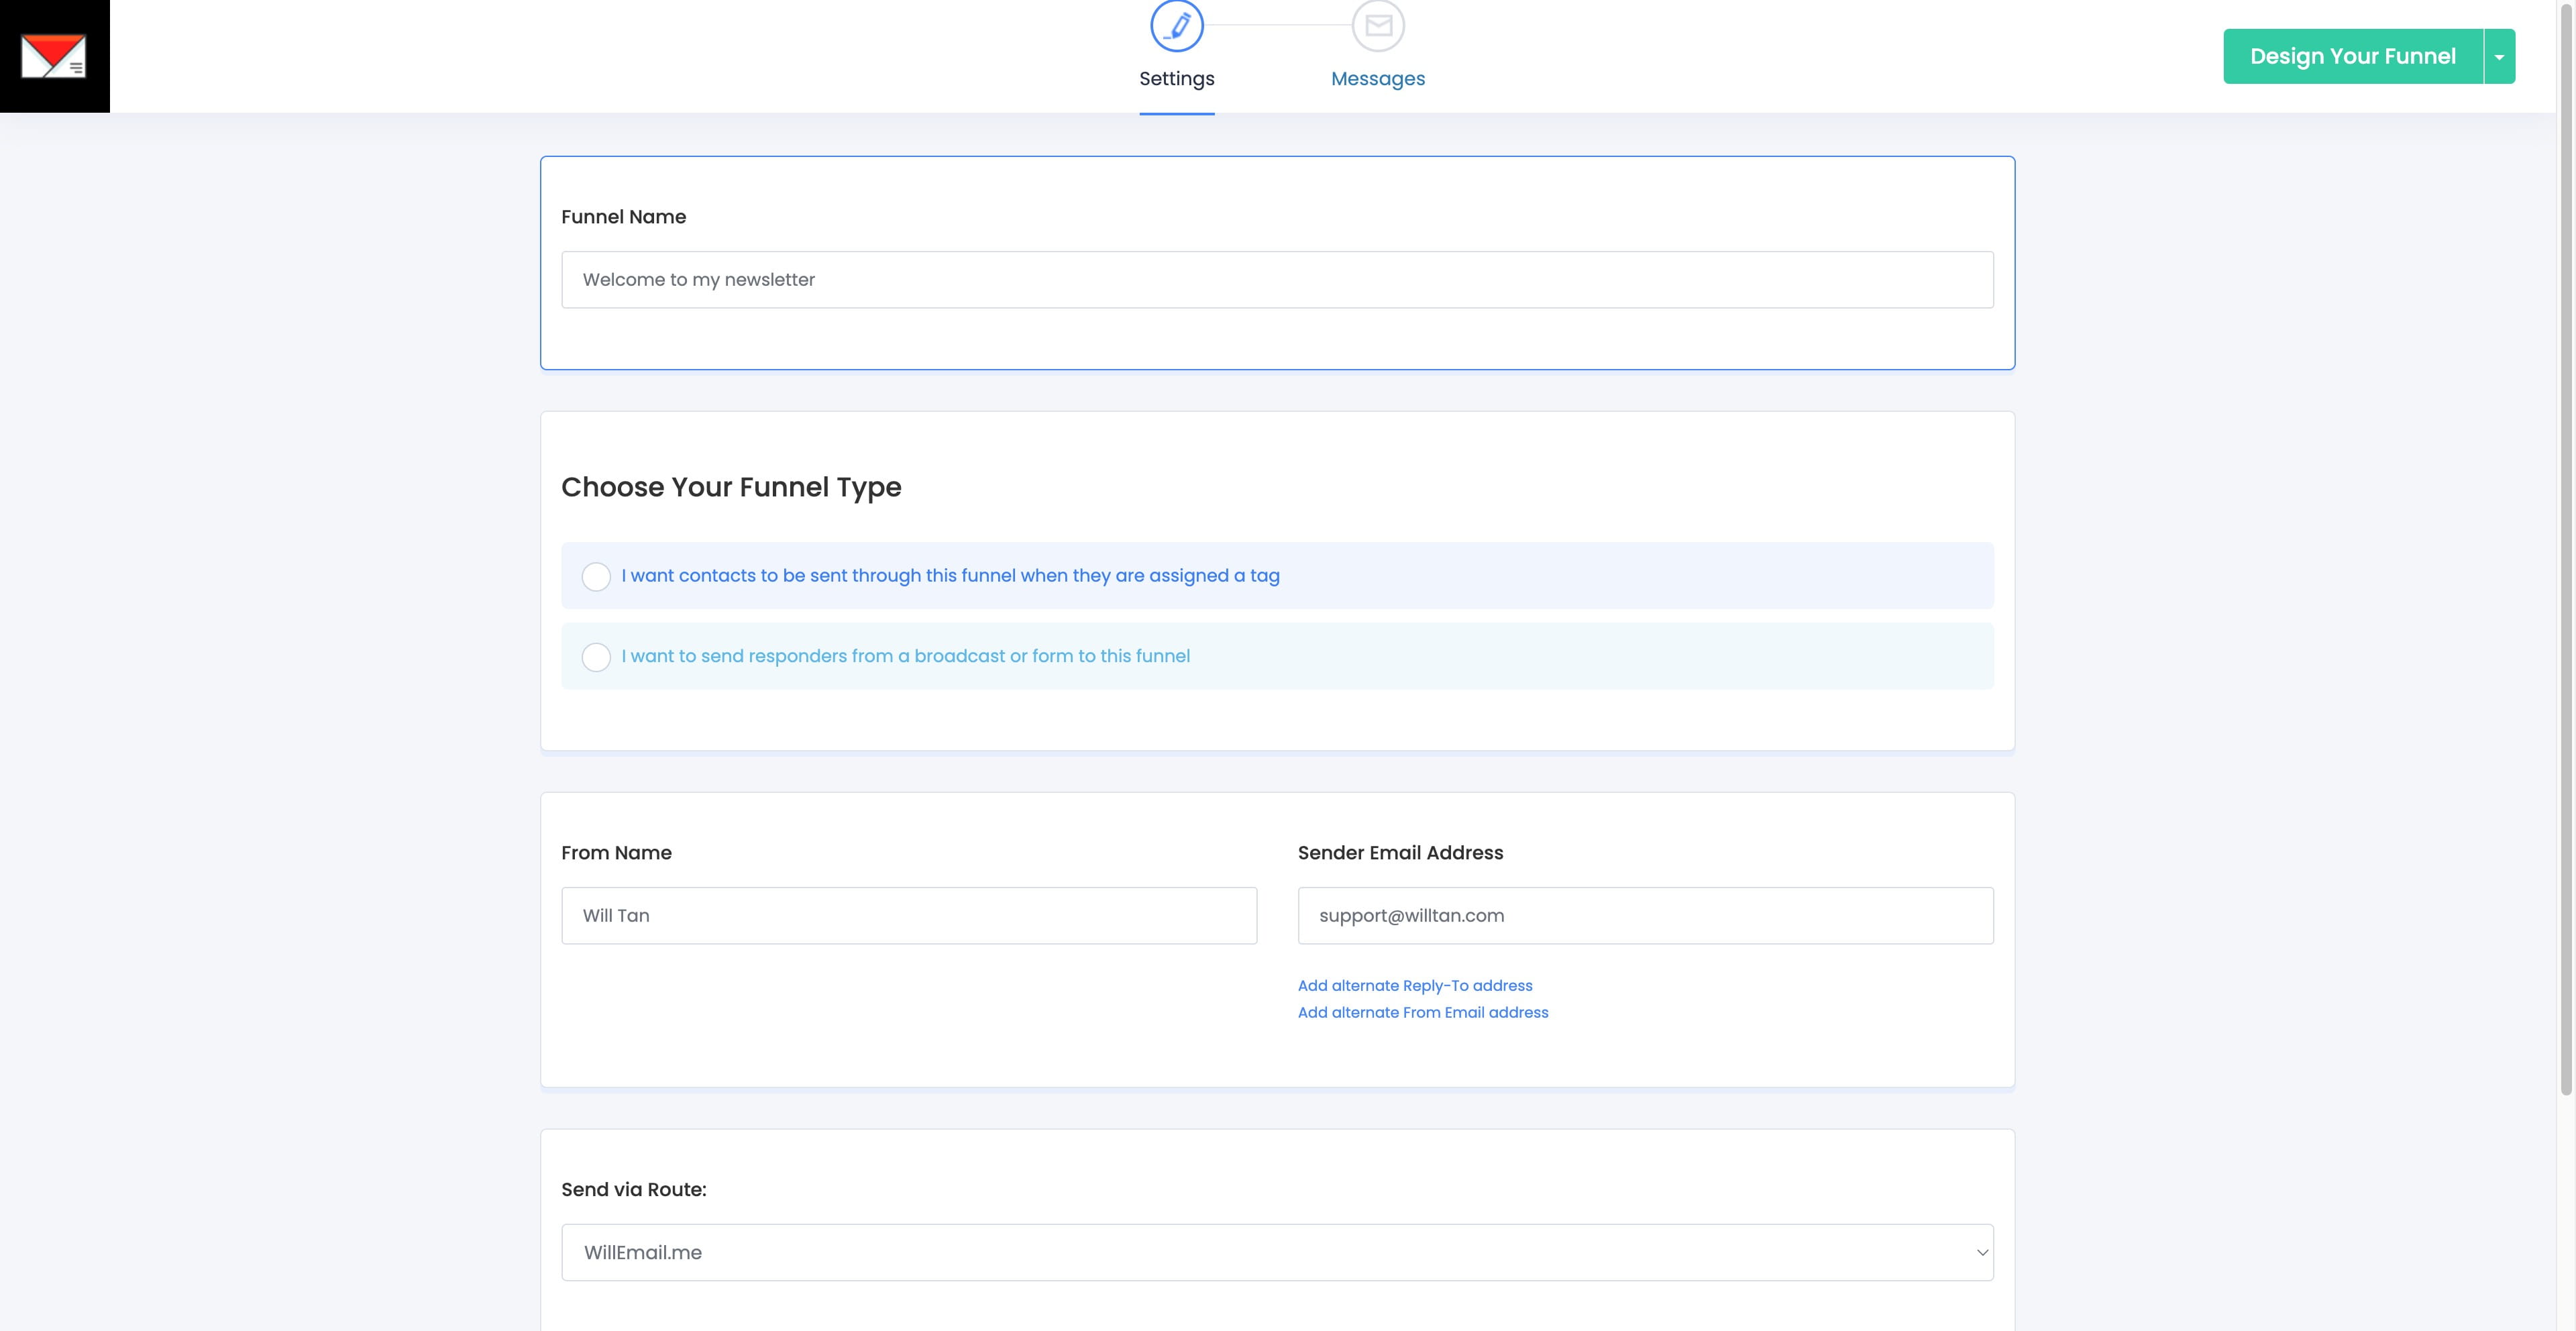Select the broadcast or form responders radio option
This screenshot has width=2576, height=1331.
tap(596, 657)
